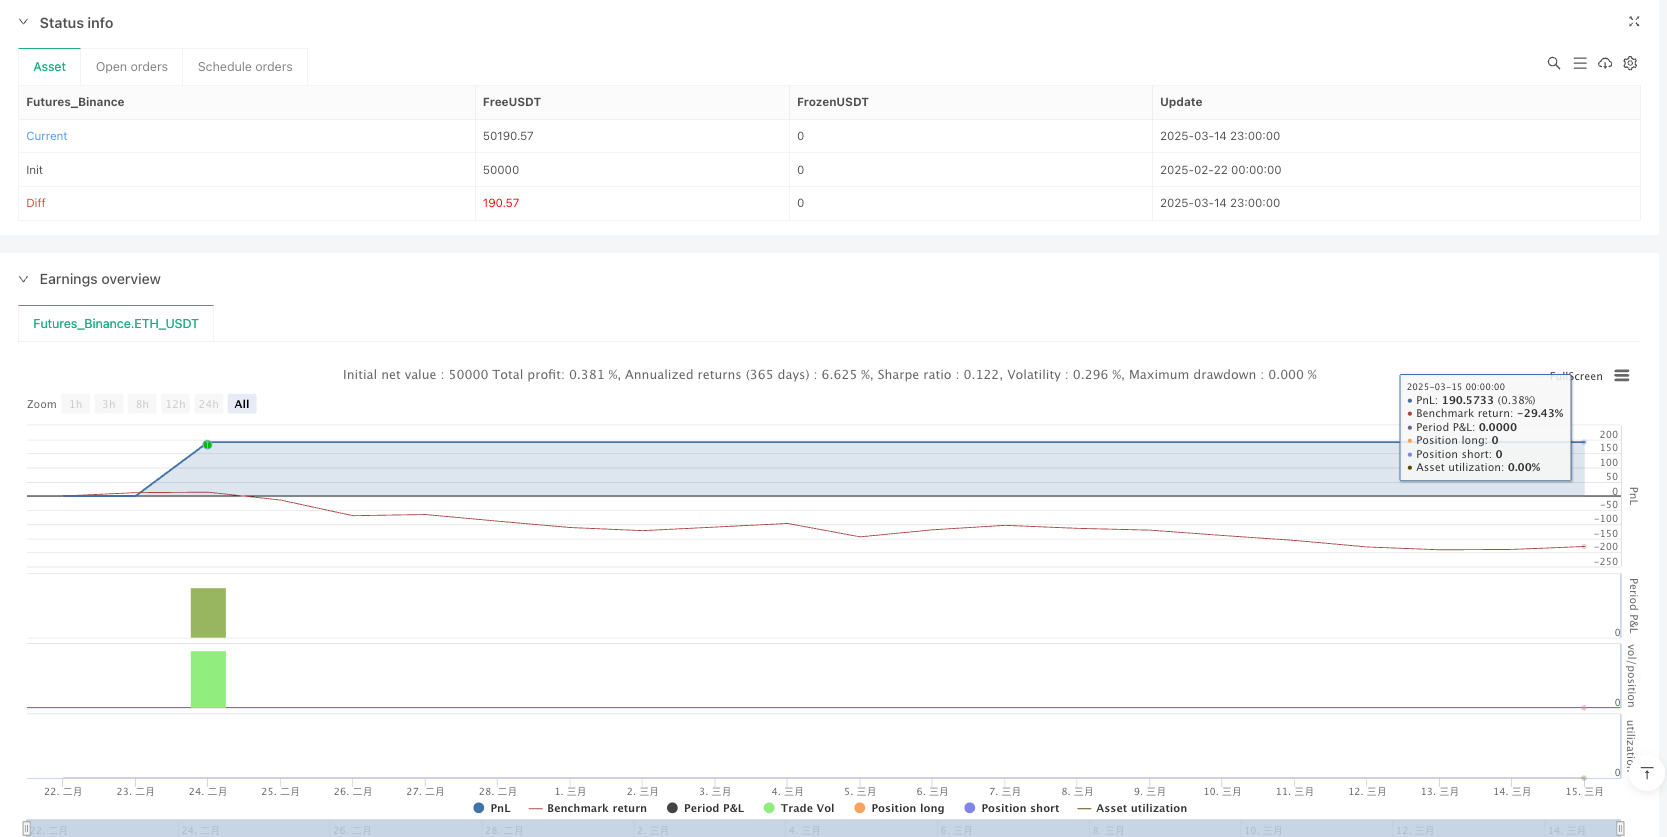Toggle the PnL series in legend
The image size is (1667, 837).
[x=492, y=808]
